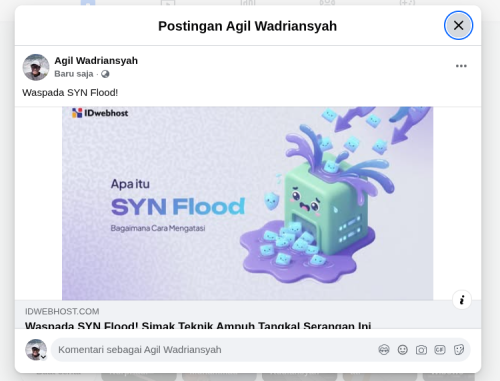
Task: Click the 'Baru saja' timestamp
Action: pos(74,74)
